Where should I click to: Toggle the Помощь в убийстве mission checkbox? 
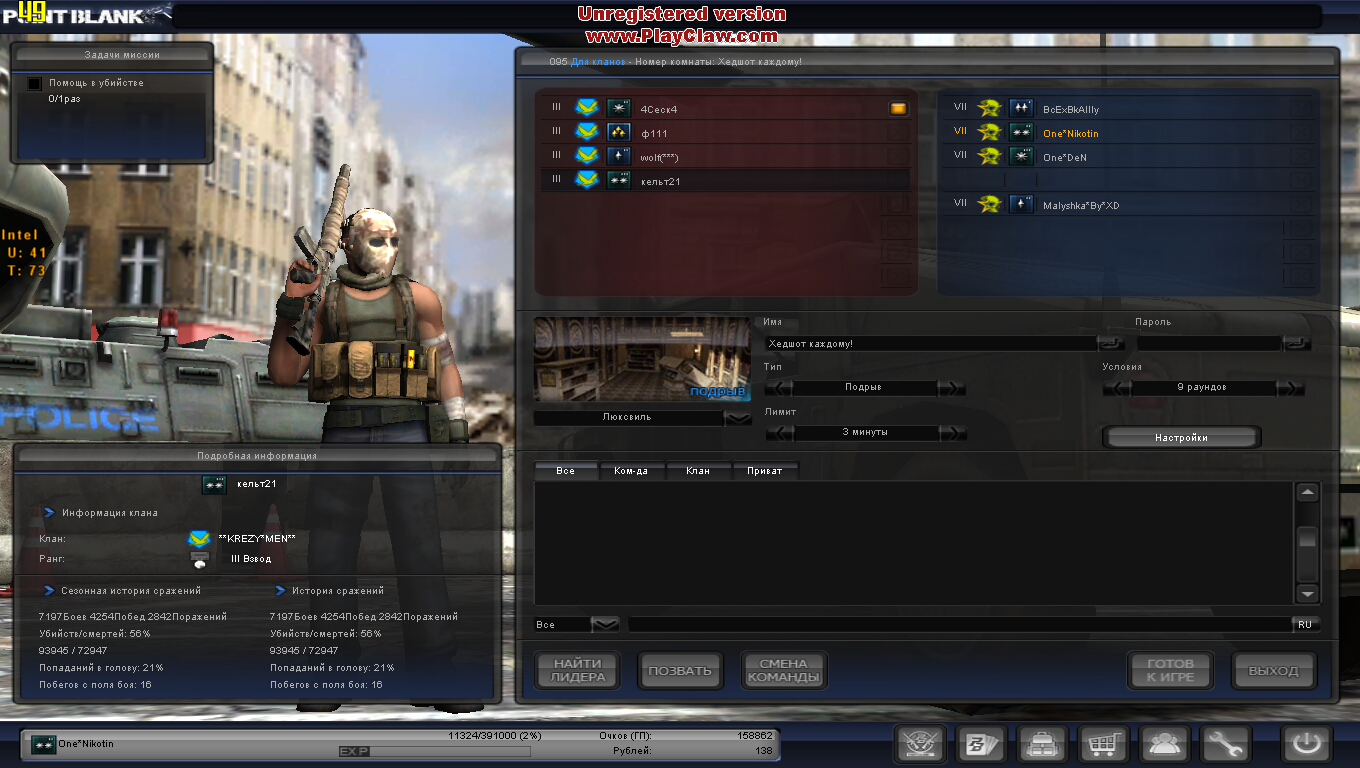[x=35, y=83]
